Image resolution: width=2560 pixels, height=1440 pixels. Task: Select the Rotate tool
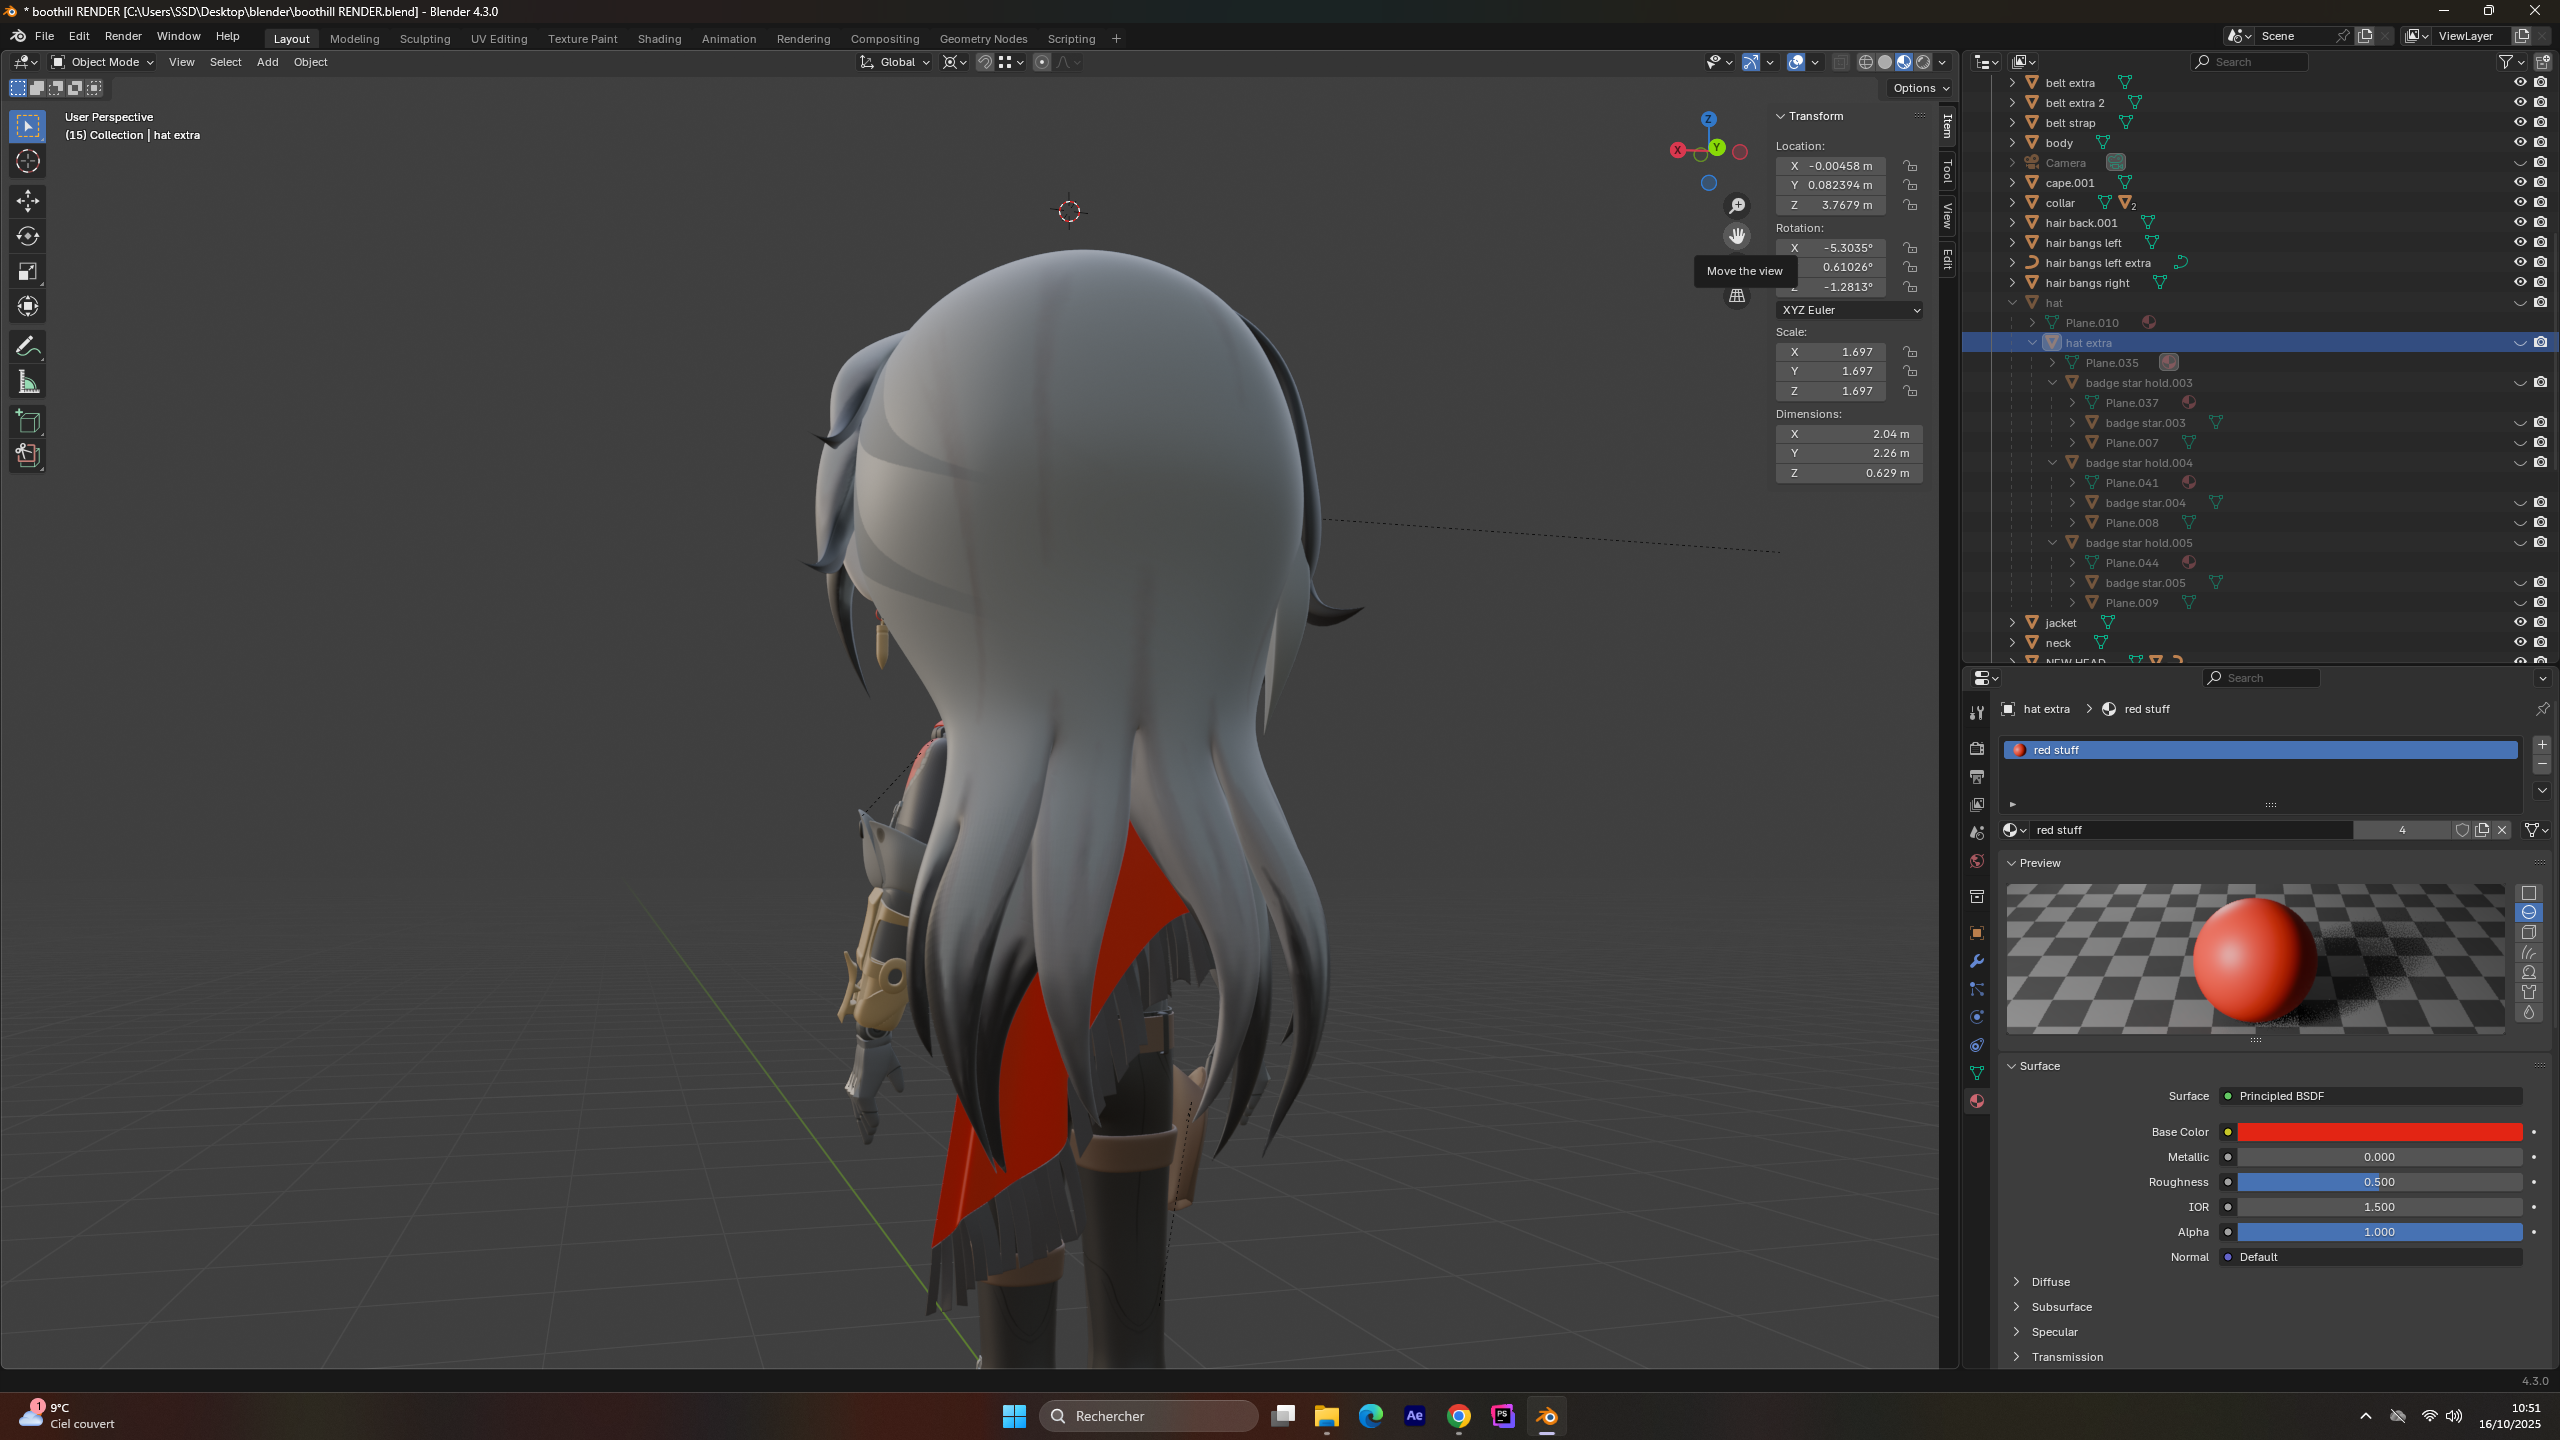28,236
